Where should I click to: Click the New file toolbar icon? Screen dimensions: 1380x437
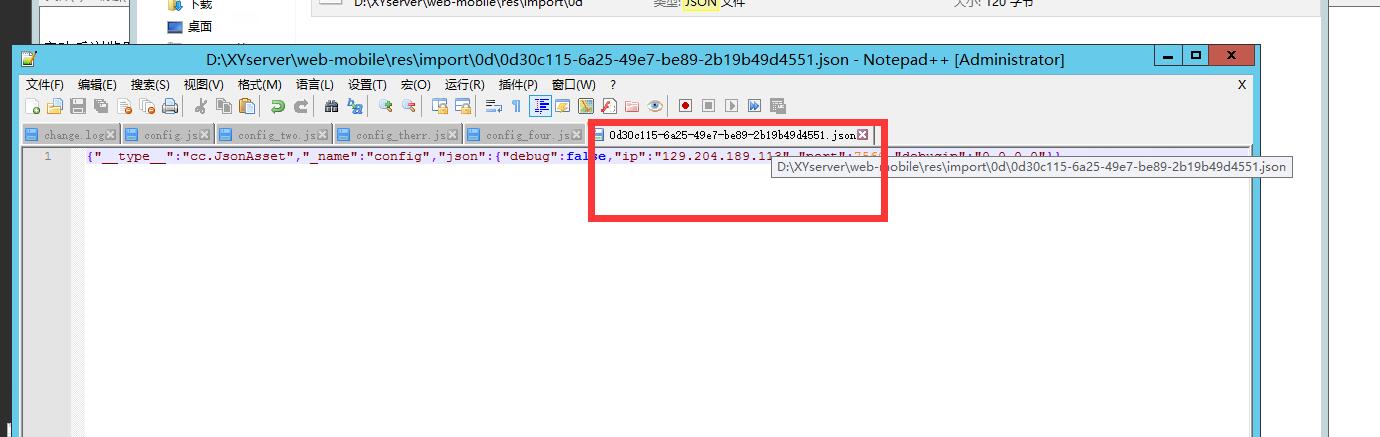point(33,106)
